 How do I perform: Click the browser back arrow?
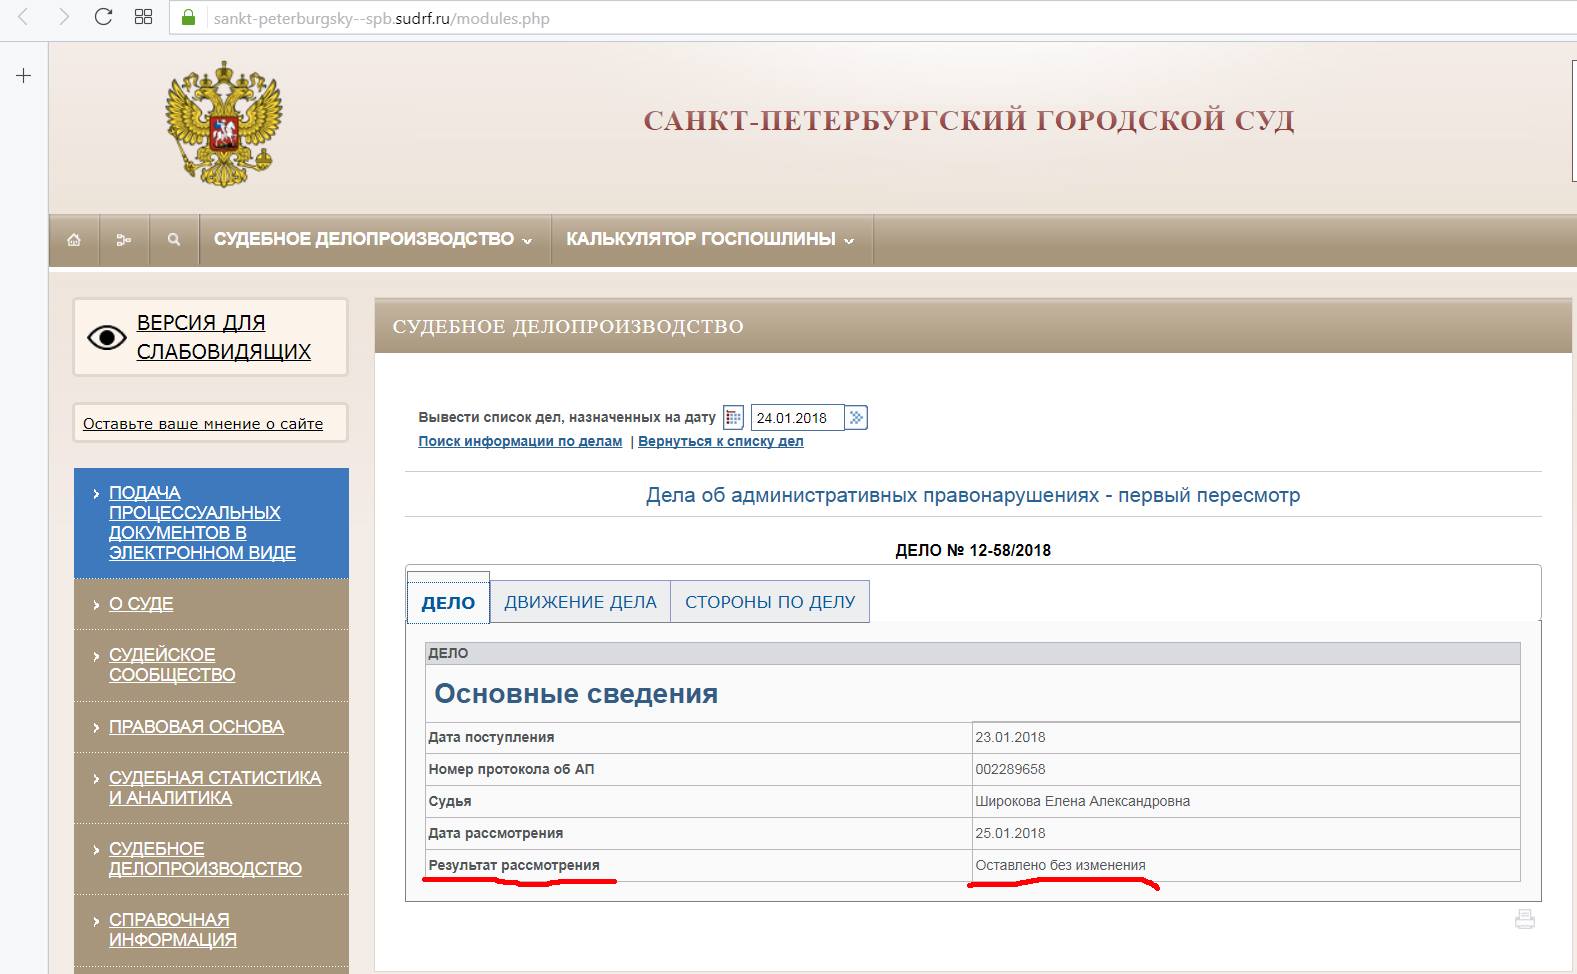[23, 17]
